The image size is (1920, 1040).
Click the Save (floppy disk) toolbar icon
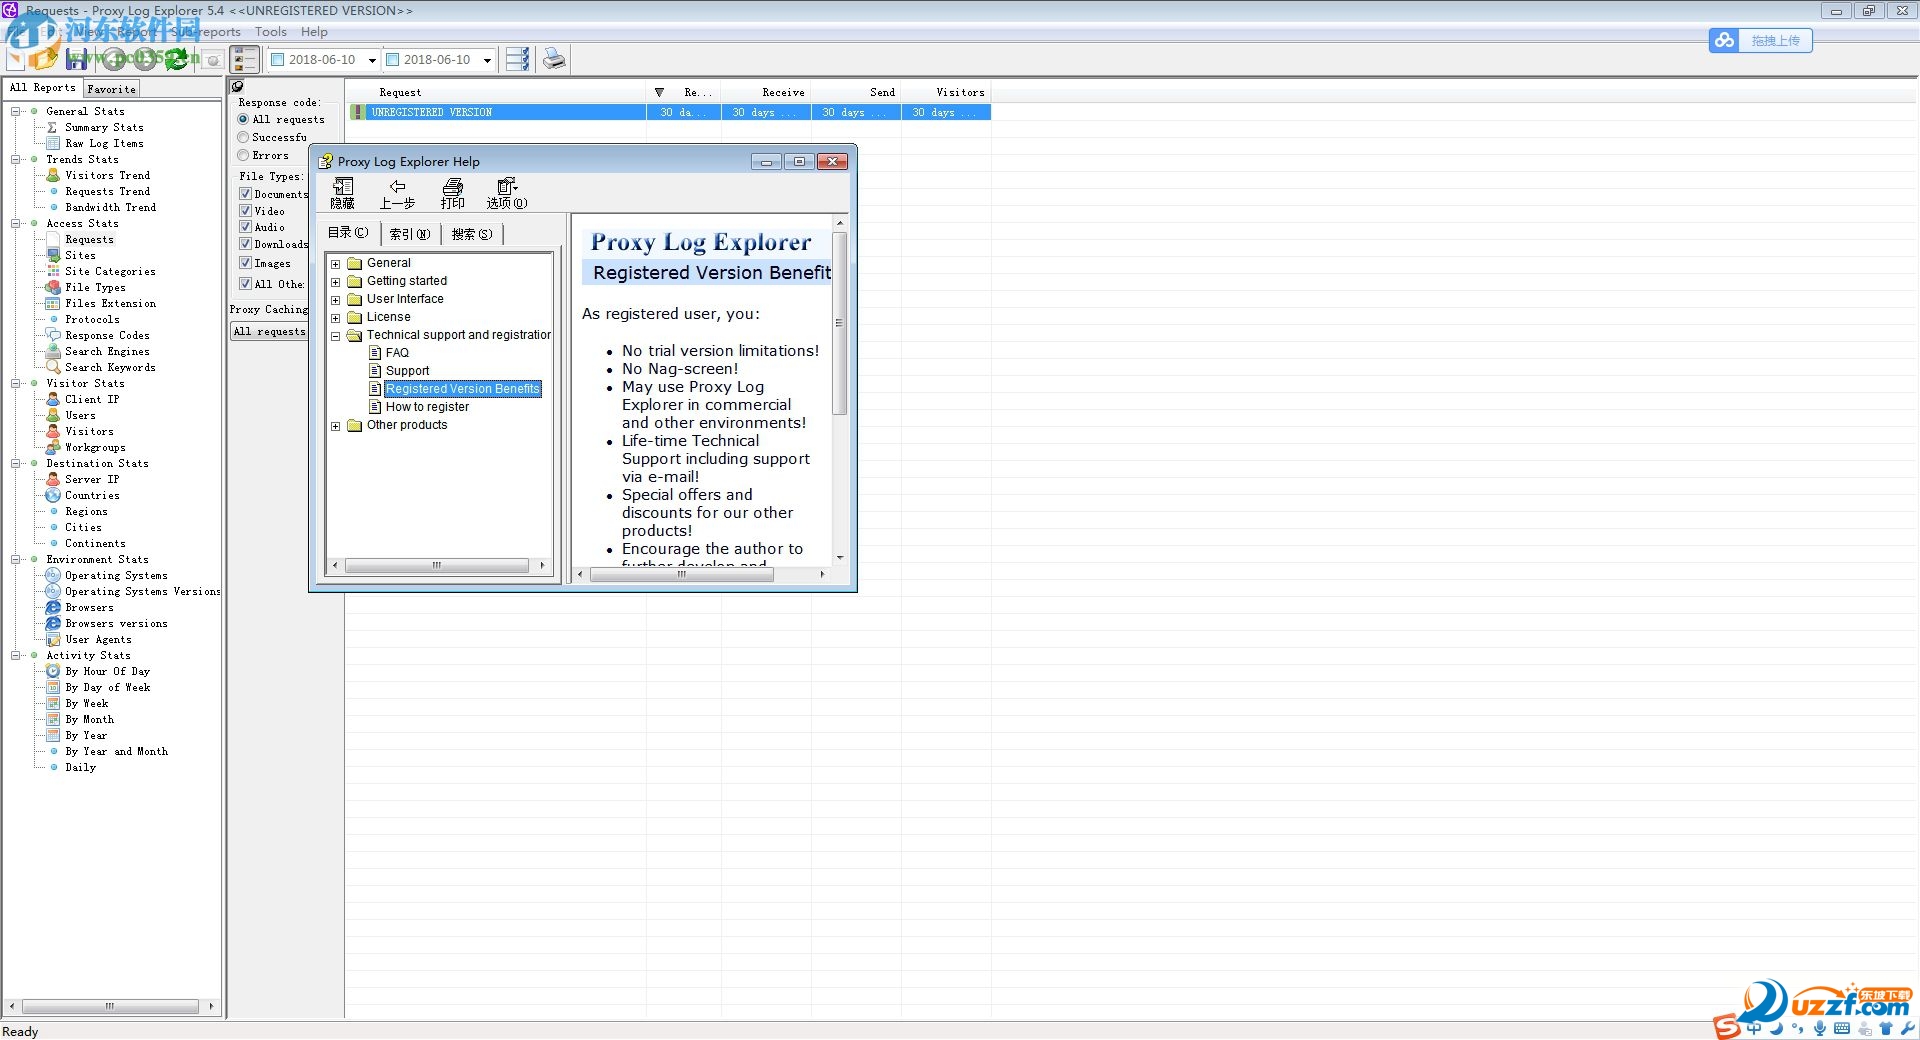click(75, 59)
